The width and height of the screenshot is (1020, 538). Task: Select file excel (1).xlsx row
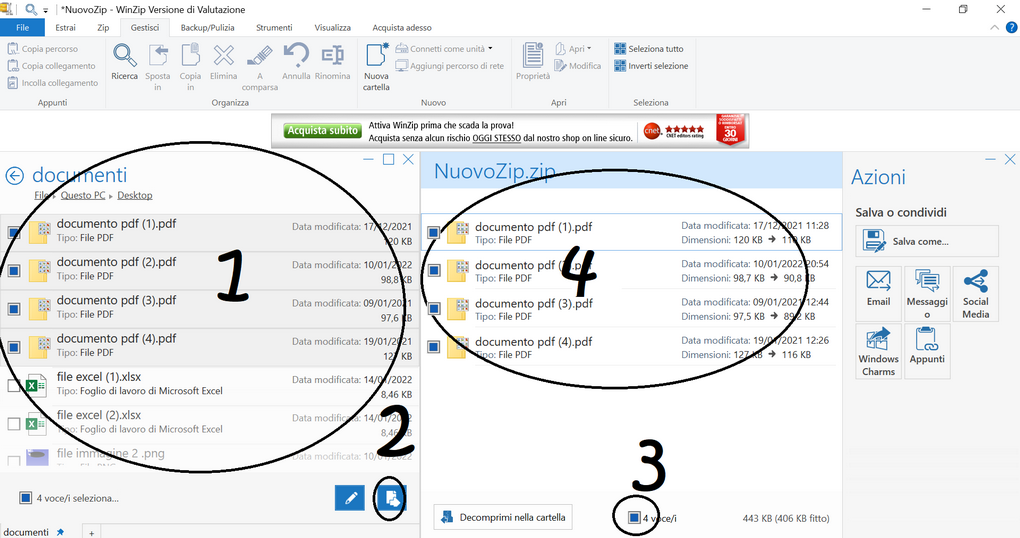pyautogui.click(x=209, y=386)
